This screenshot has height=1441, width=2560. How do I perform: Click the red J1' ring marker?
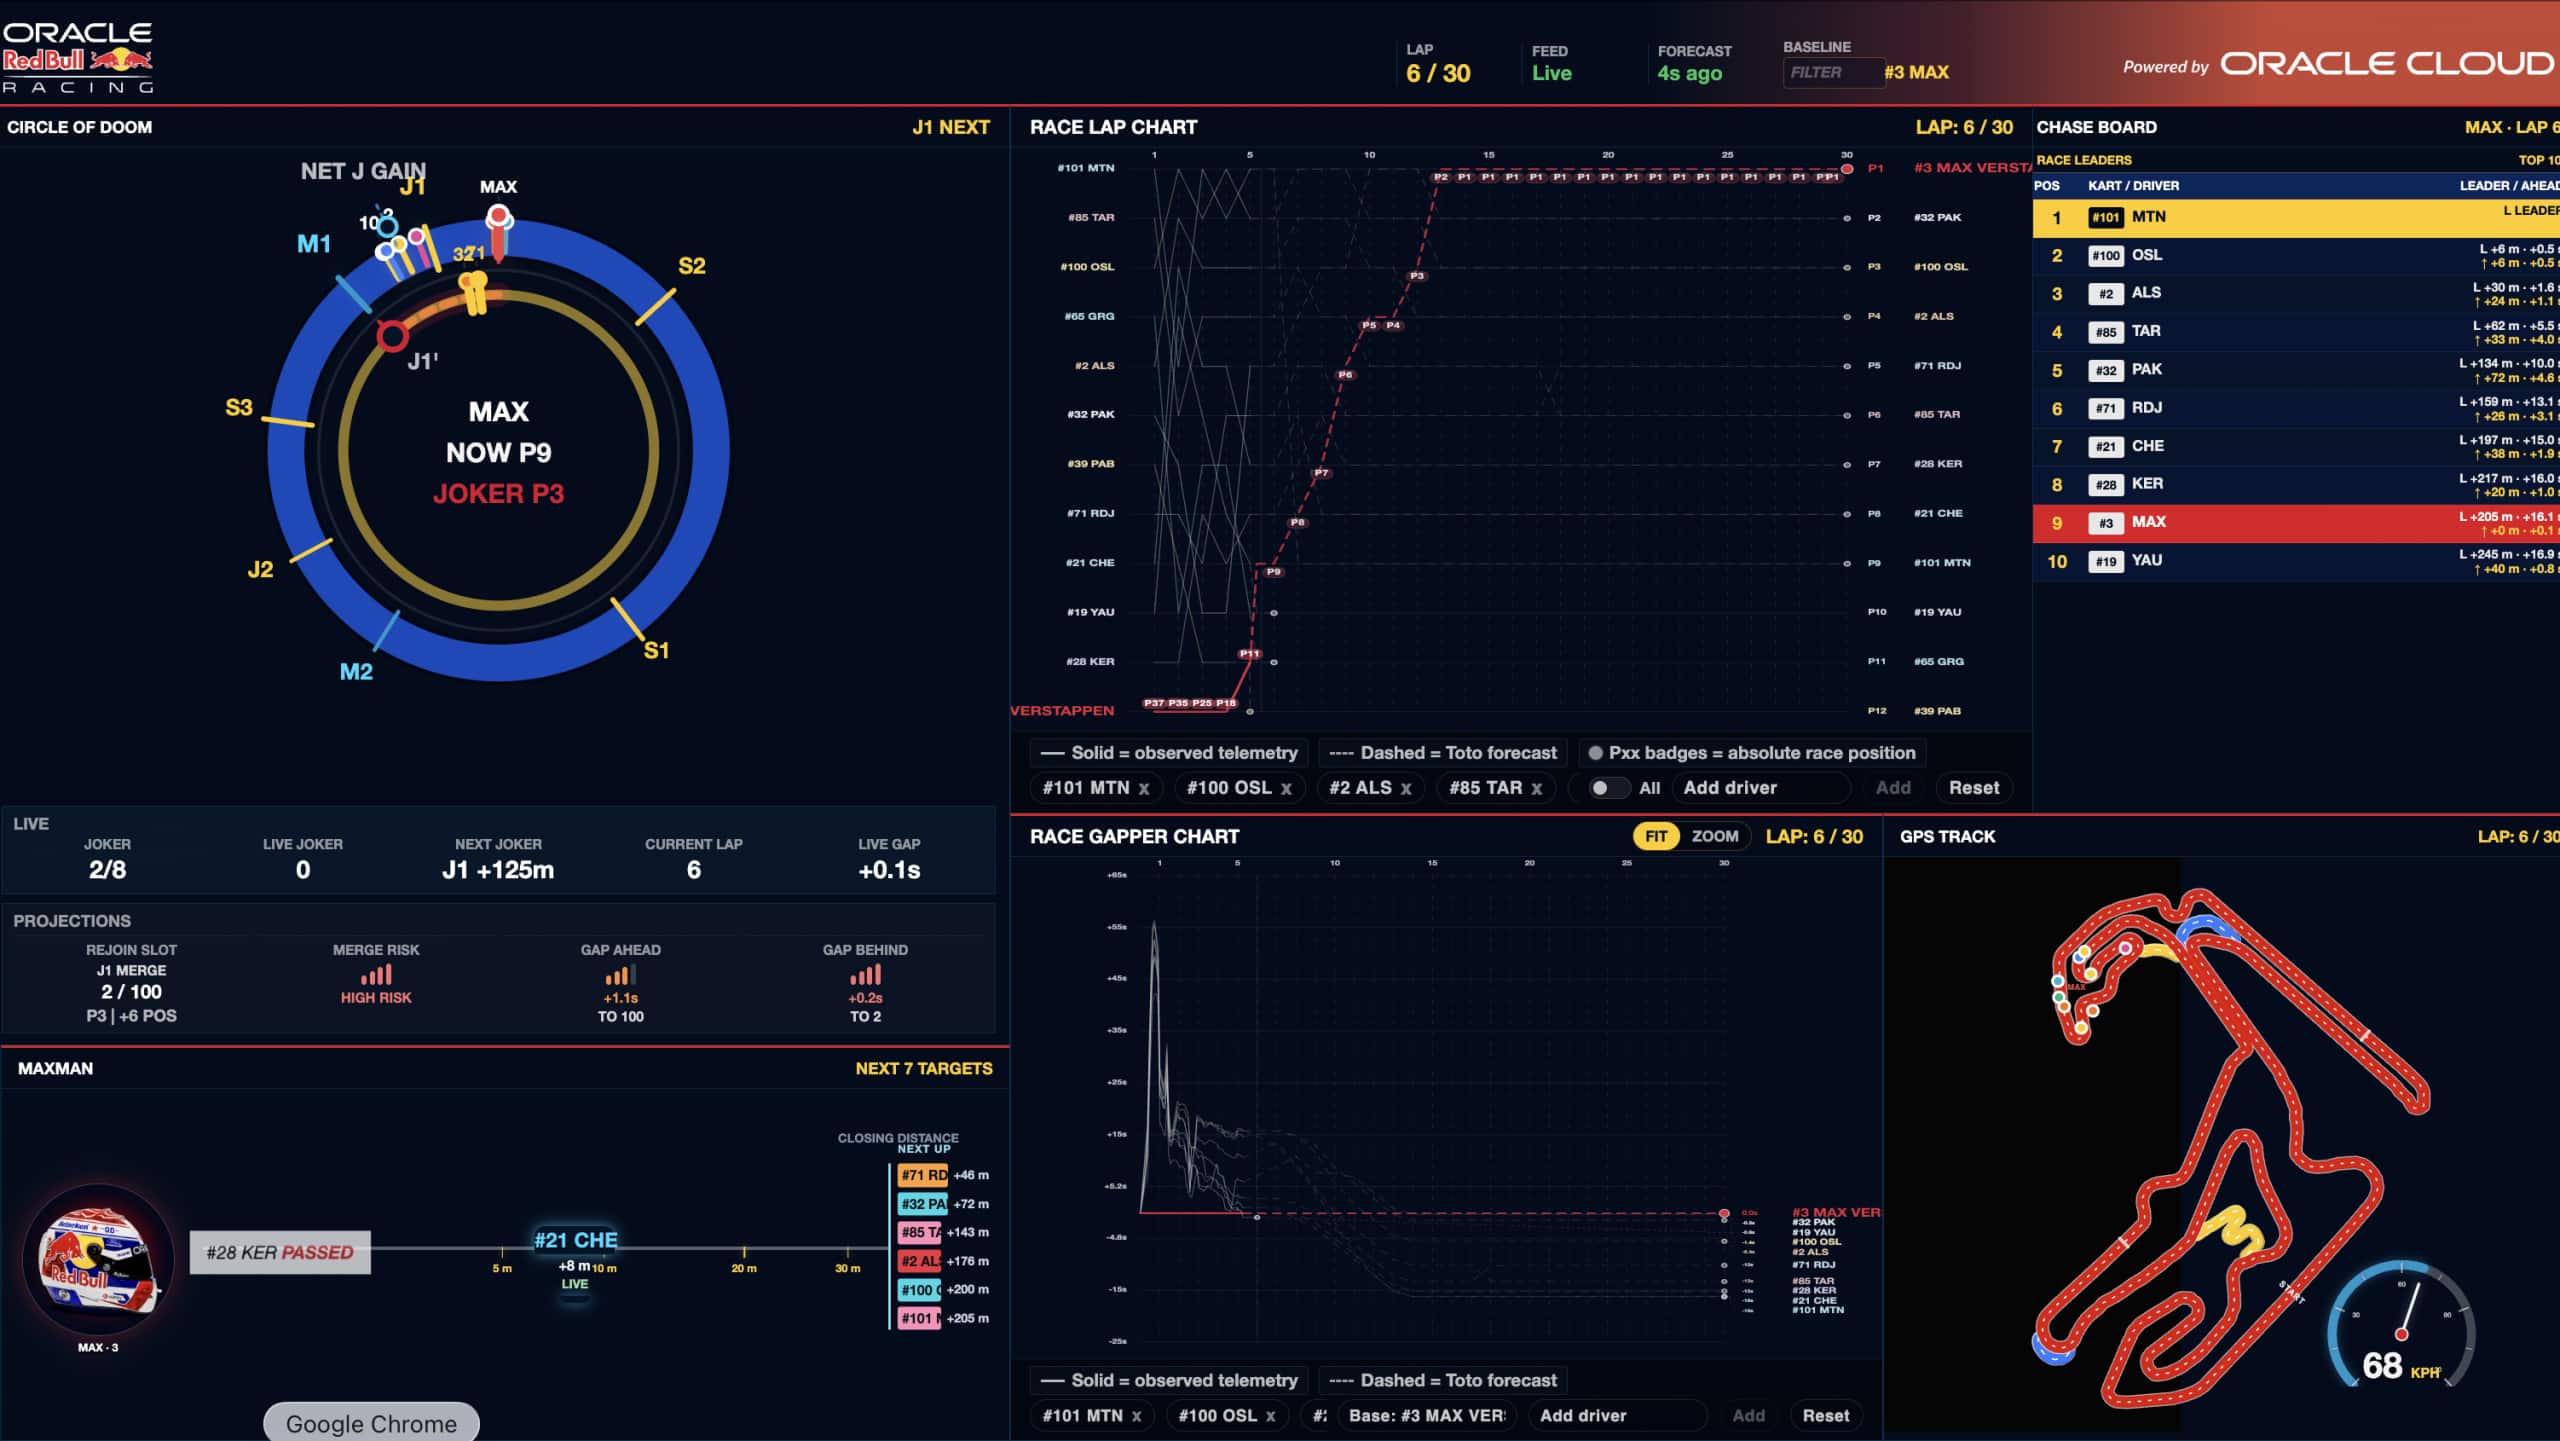392,336
